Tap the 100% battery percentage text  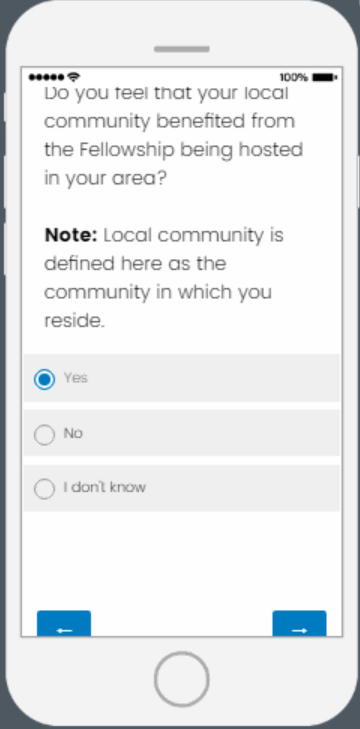pyautogui.click(x=294, y=77)
